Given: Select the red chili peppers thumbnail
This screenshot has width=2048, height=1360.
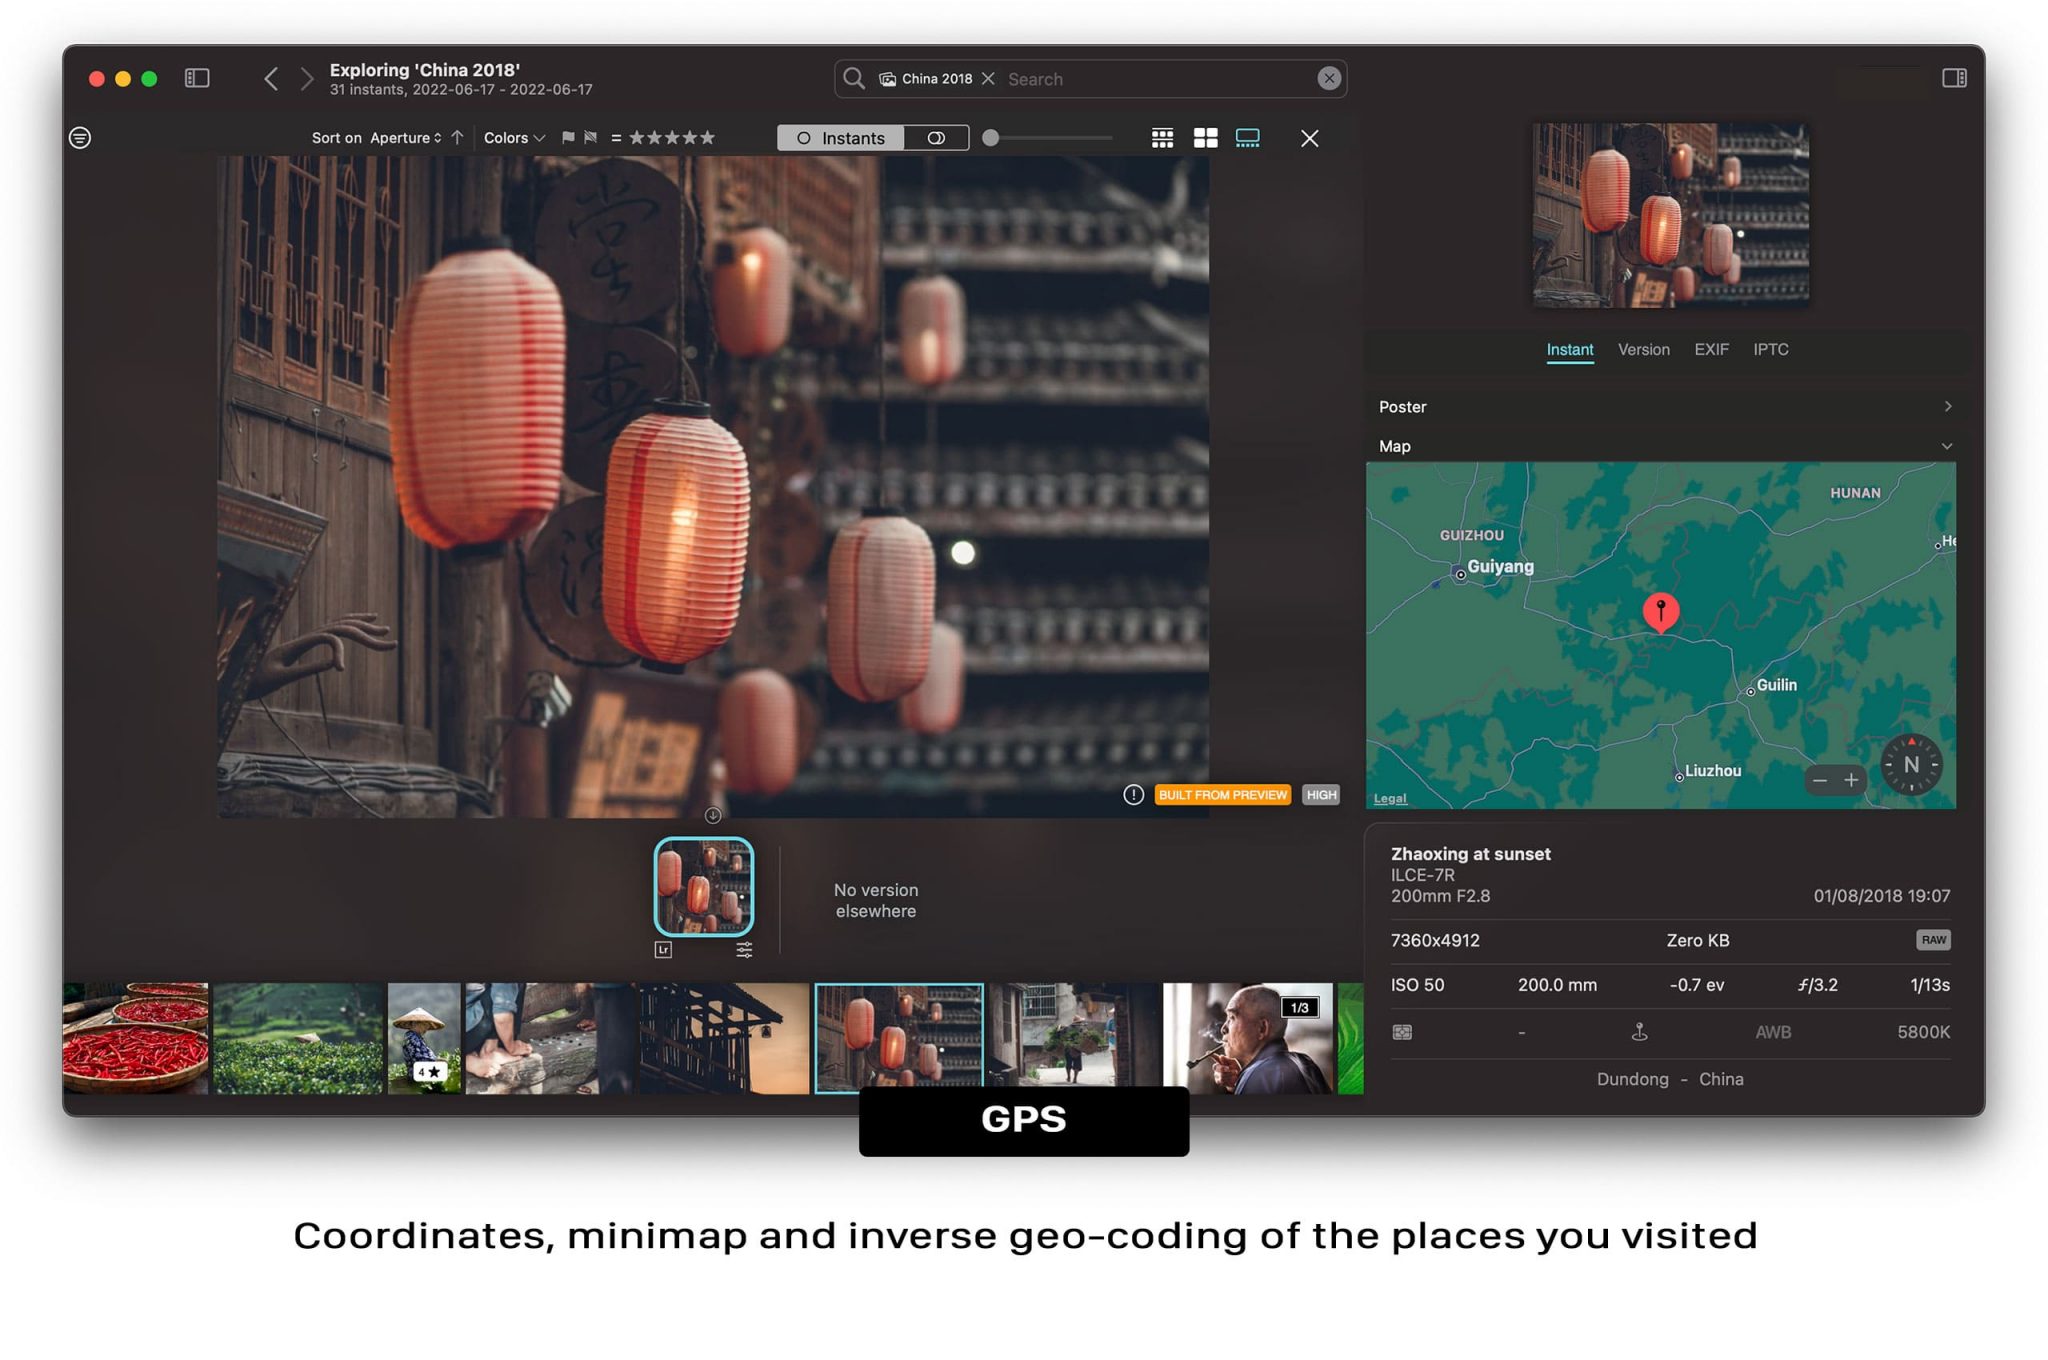Looking at the screenshot, I should coord(135,1038).
